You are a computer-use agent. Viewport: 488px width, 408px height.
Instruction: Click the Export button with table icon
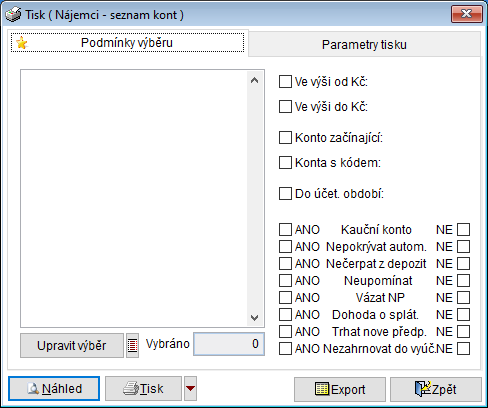pos(340,389)
